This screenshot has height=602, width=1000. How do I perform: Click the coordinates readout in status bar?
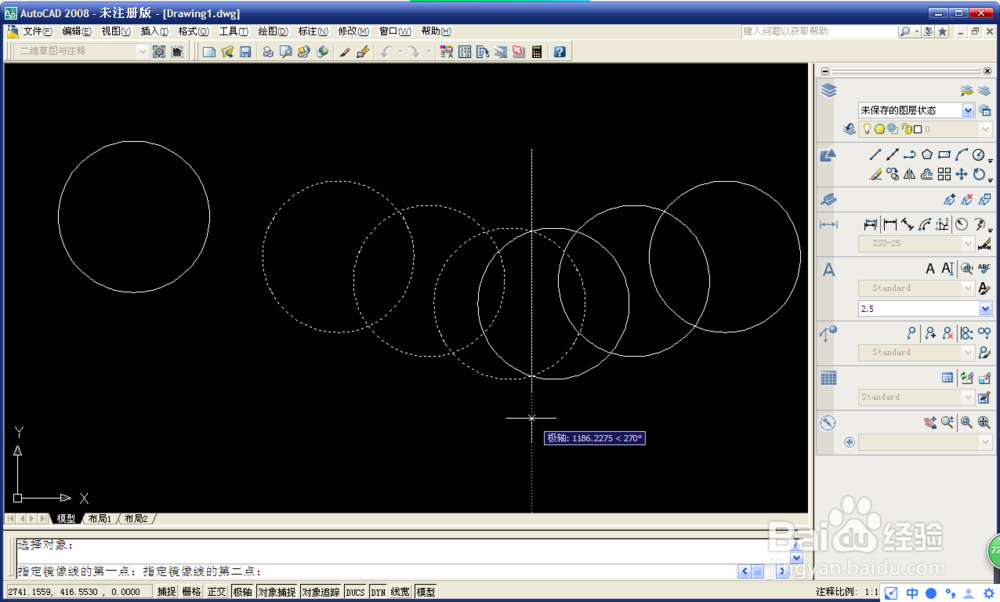tap(79, 592)
